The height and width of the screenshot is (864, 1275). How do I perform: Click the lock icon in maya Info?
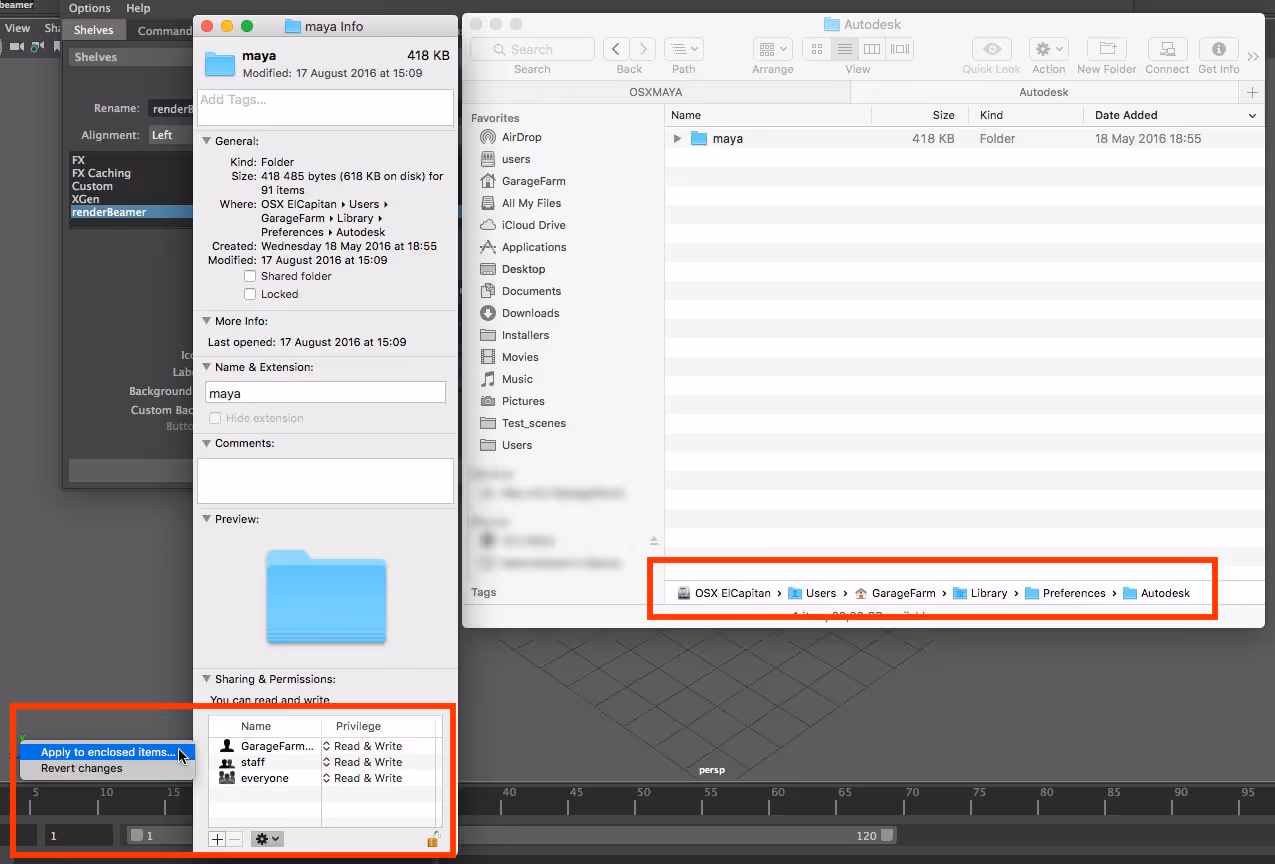433,839
